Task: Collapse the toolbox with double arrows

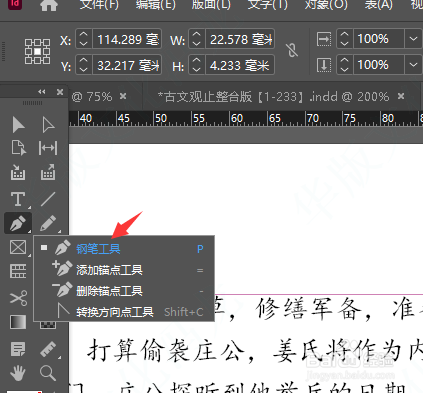Action: click(x=42, y=92)
